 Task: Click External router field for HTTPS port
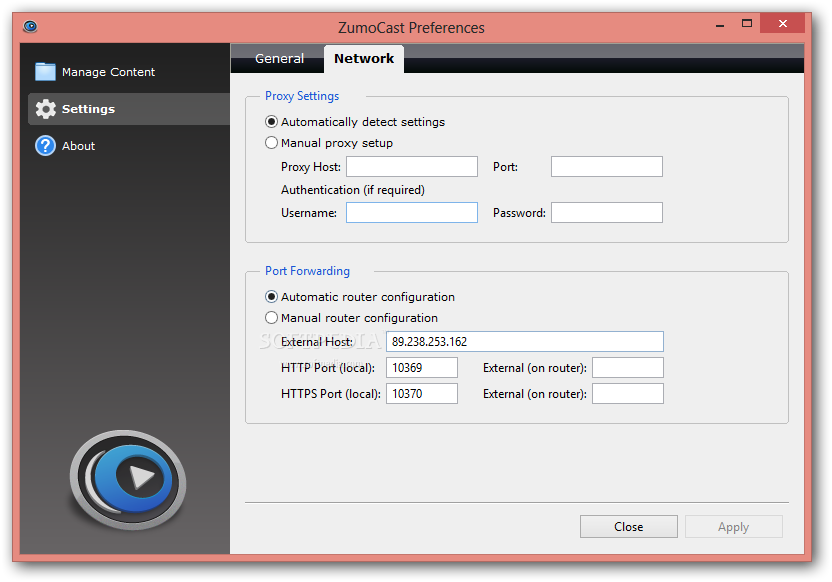click(628, 394)
